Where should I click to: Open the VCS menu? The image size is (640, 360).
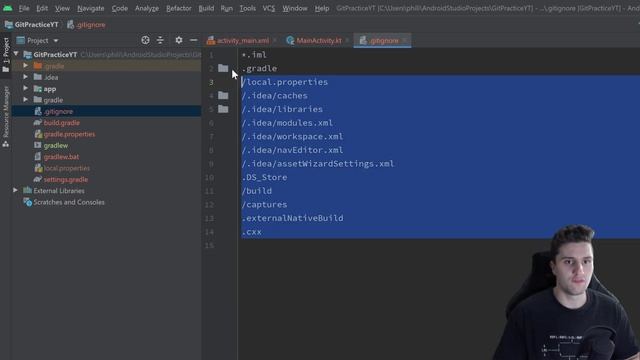pos(269,8)
